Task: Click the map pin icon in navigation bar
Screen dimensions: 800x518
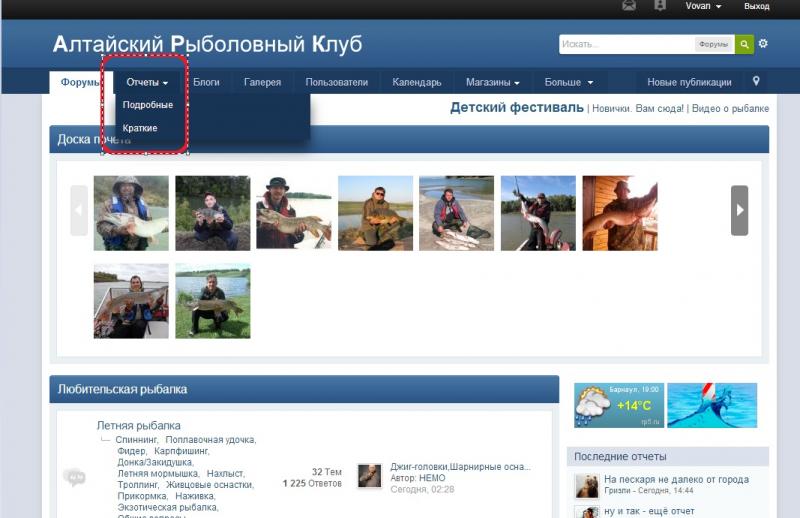Action: (x=756, y=82)
